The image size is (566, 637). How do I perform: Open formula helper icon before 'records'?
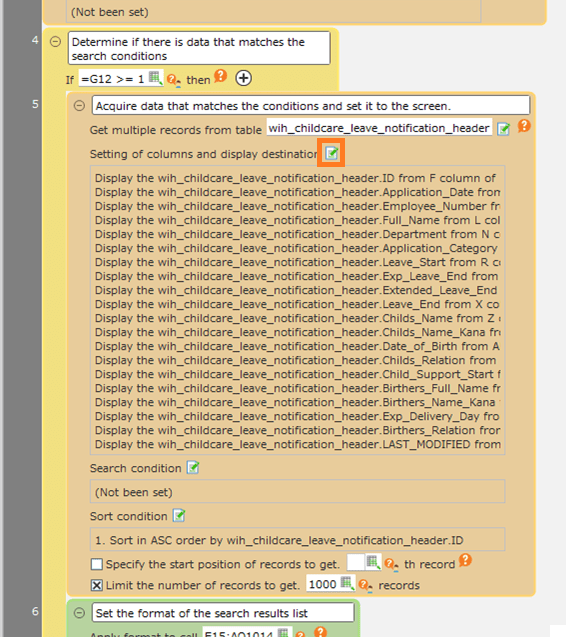[365, 585]
